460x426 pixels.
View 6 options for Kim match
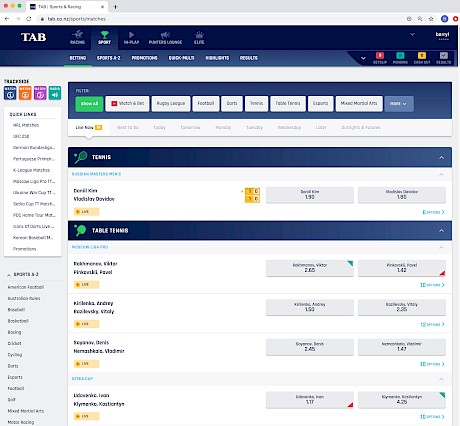433,212
